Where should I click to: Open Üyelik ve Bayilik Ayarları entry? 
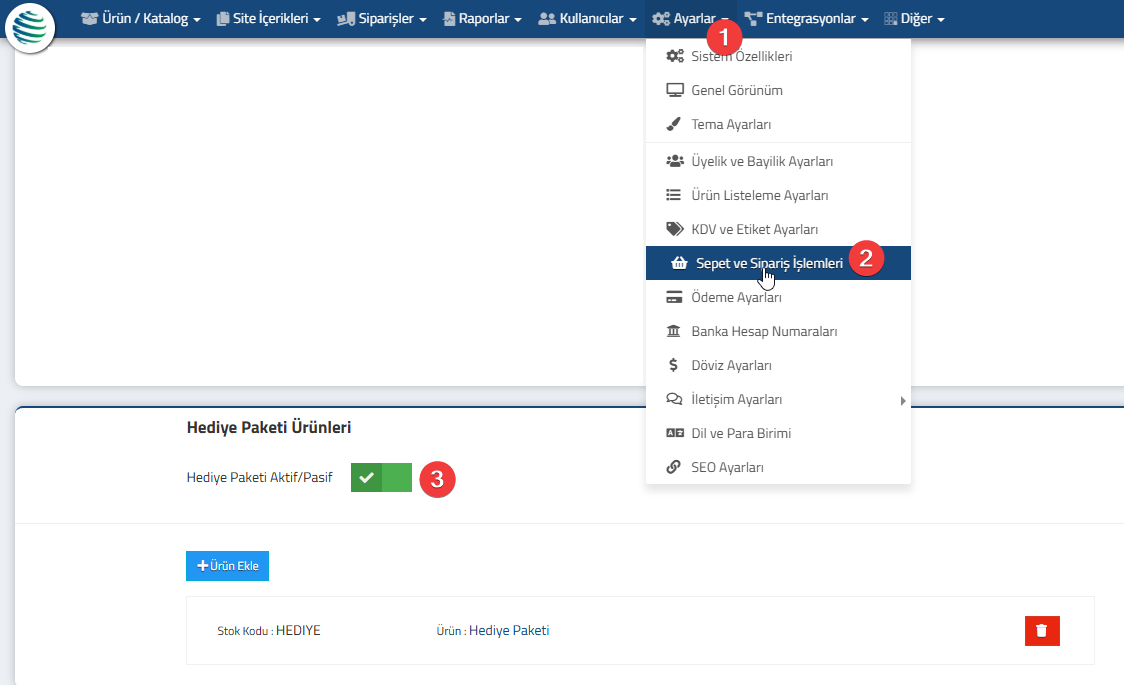(778, 161)
